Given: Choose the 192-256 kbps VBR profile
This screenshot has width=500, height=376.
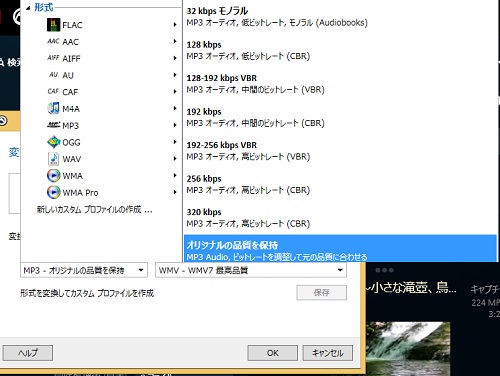Looking at the screenshot, I should point(340,151).
